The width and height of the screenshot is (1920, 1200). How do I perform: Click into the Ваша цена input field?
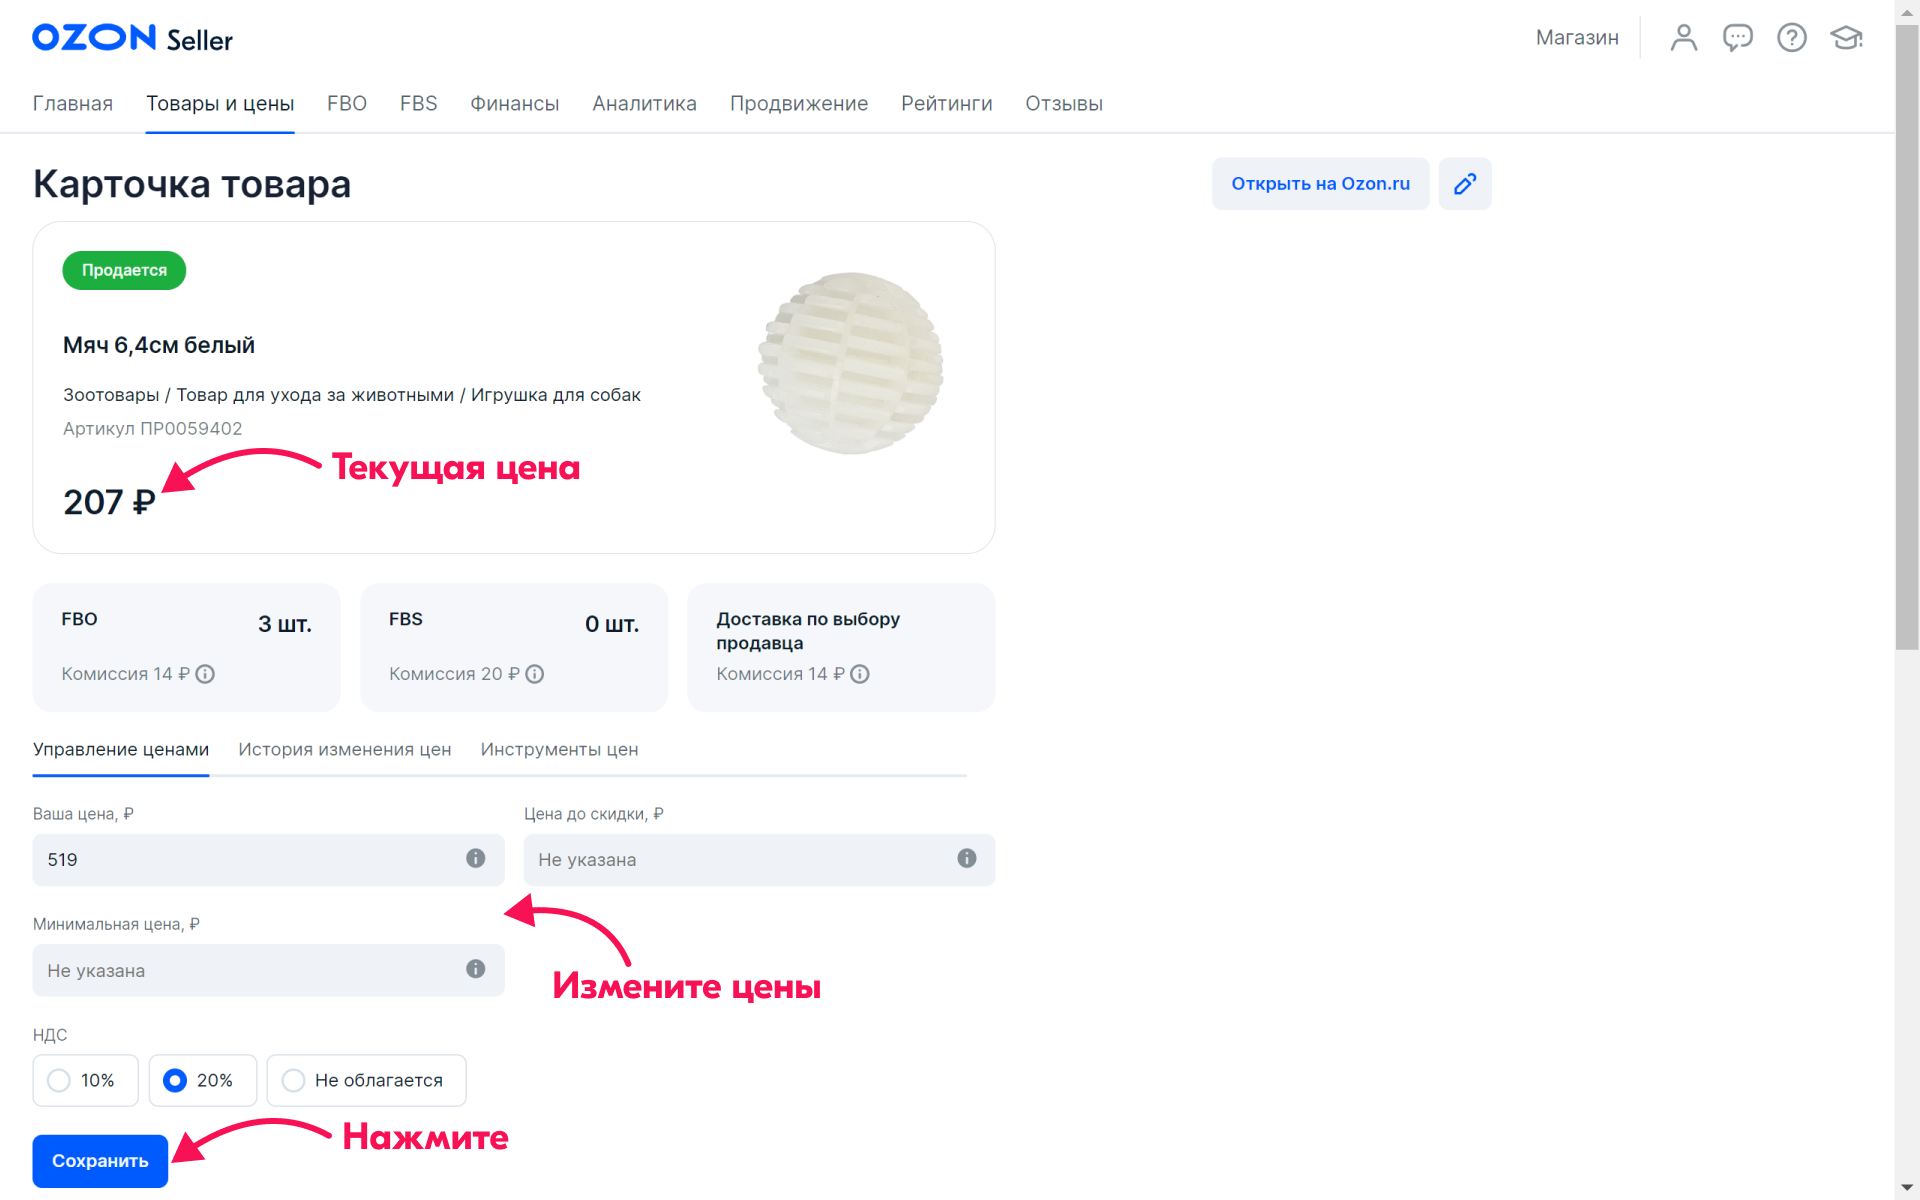click(268, 860)
